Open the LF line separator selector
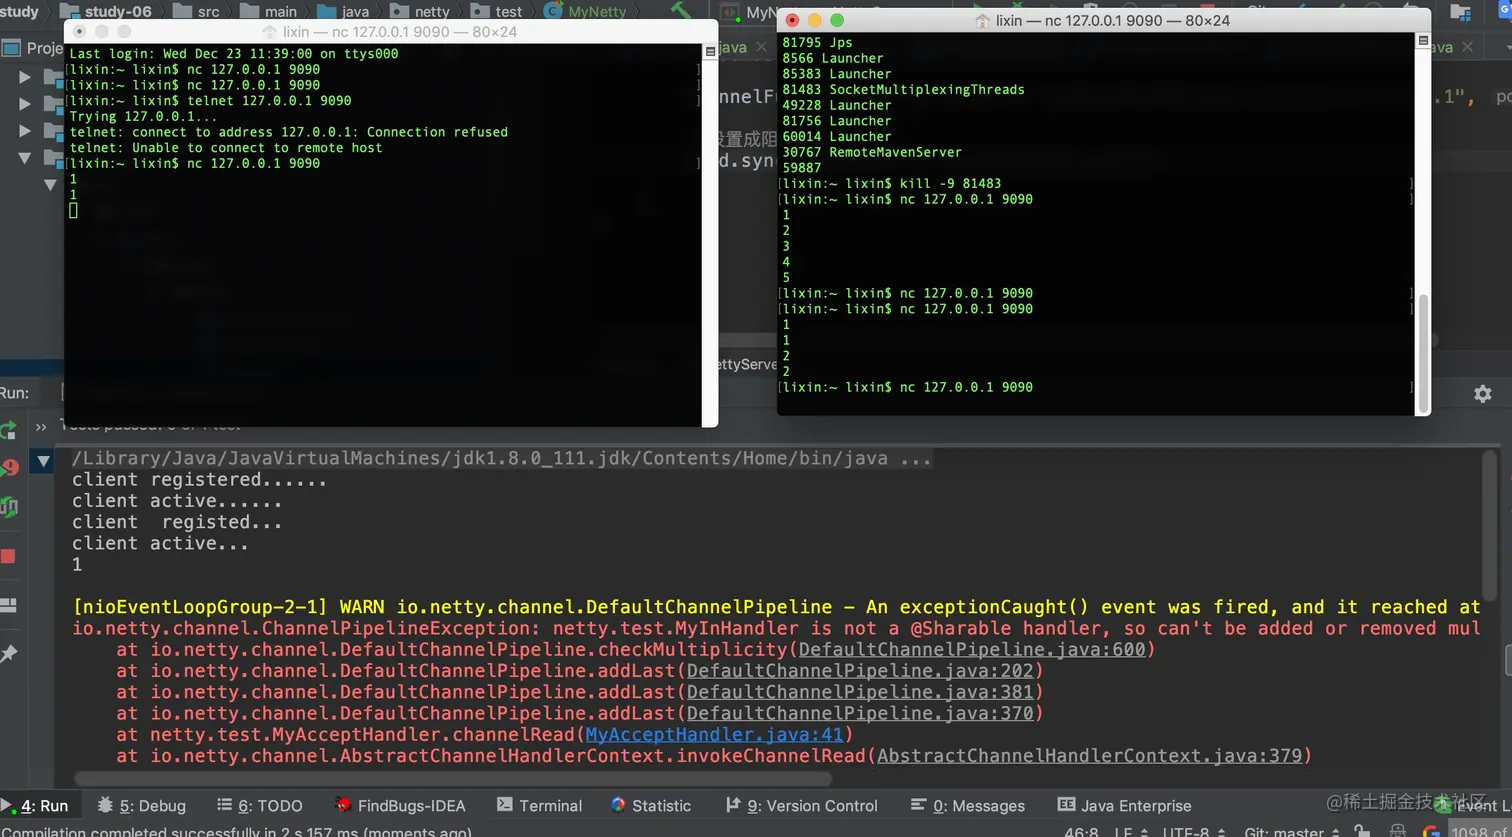 (x=1129, y=832)
